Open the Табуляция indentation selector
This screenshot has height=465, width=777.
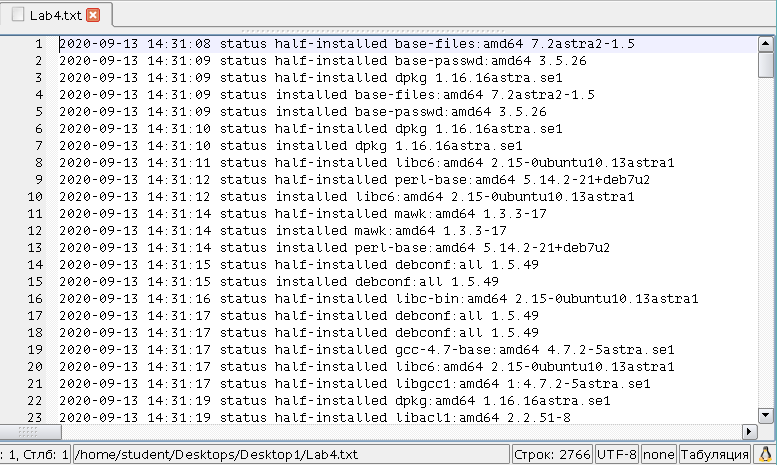click(x=714, y=454)
